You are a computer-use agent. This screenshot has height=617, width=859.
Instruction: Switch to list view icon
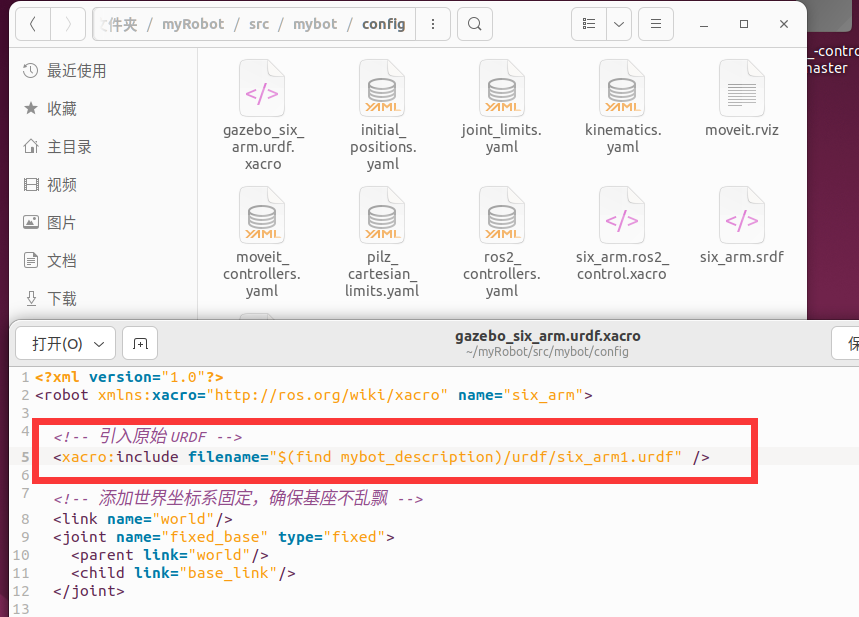[x=589, y=24]
